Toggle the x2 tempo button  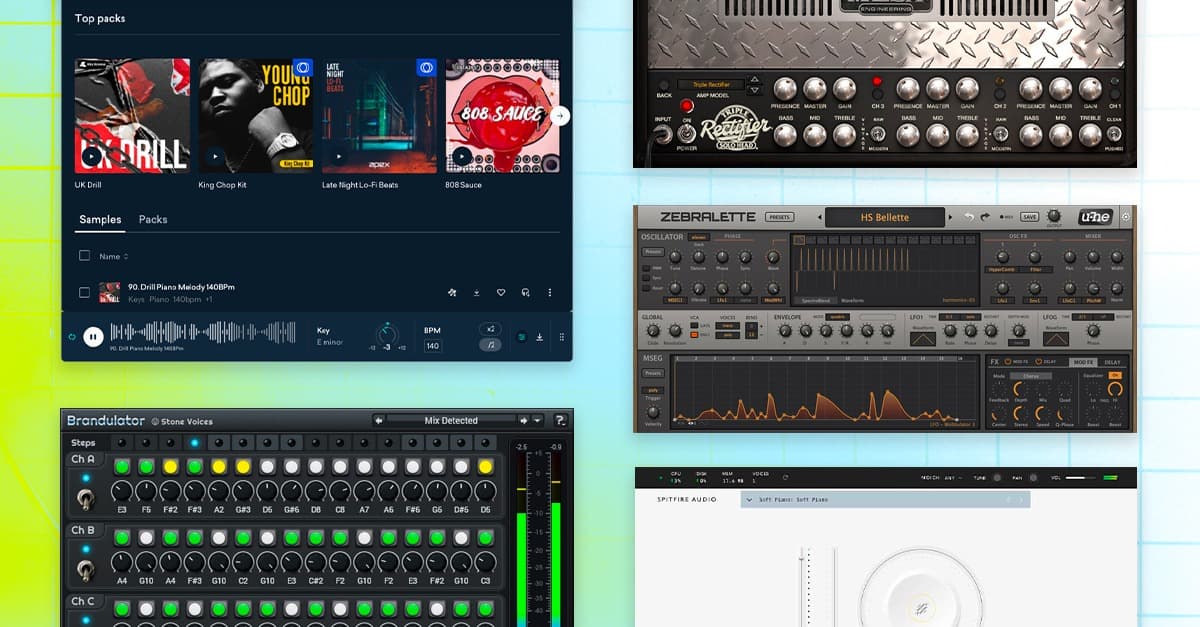point(490,328)
